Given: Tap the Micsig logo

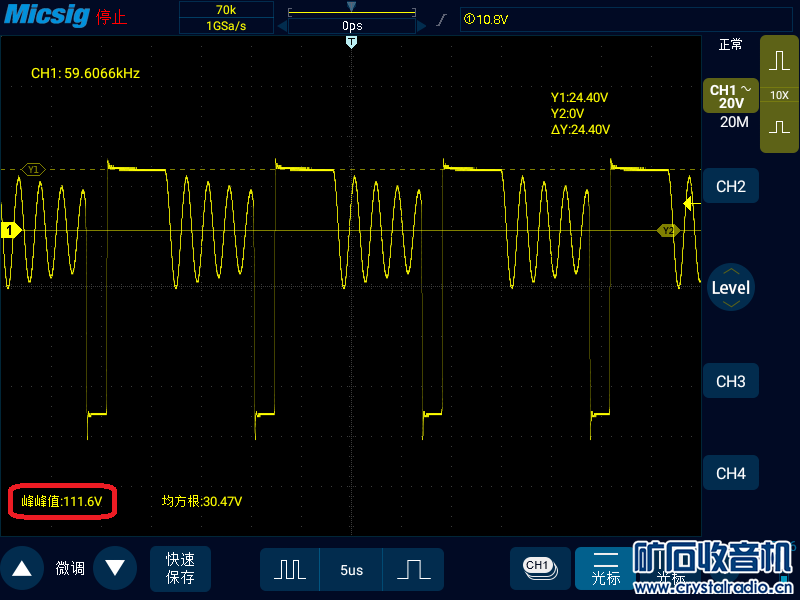Looking at the screenshot, I should pyautogui.click(x=47, y=15).
